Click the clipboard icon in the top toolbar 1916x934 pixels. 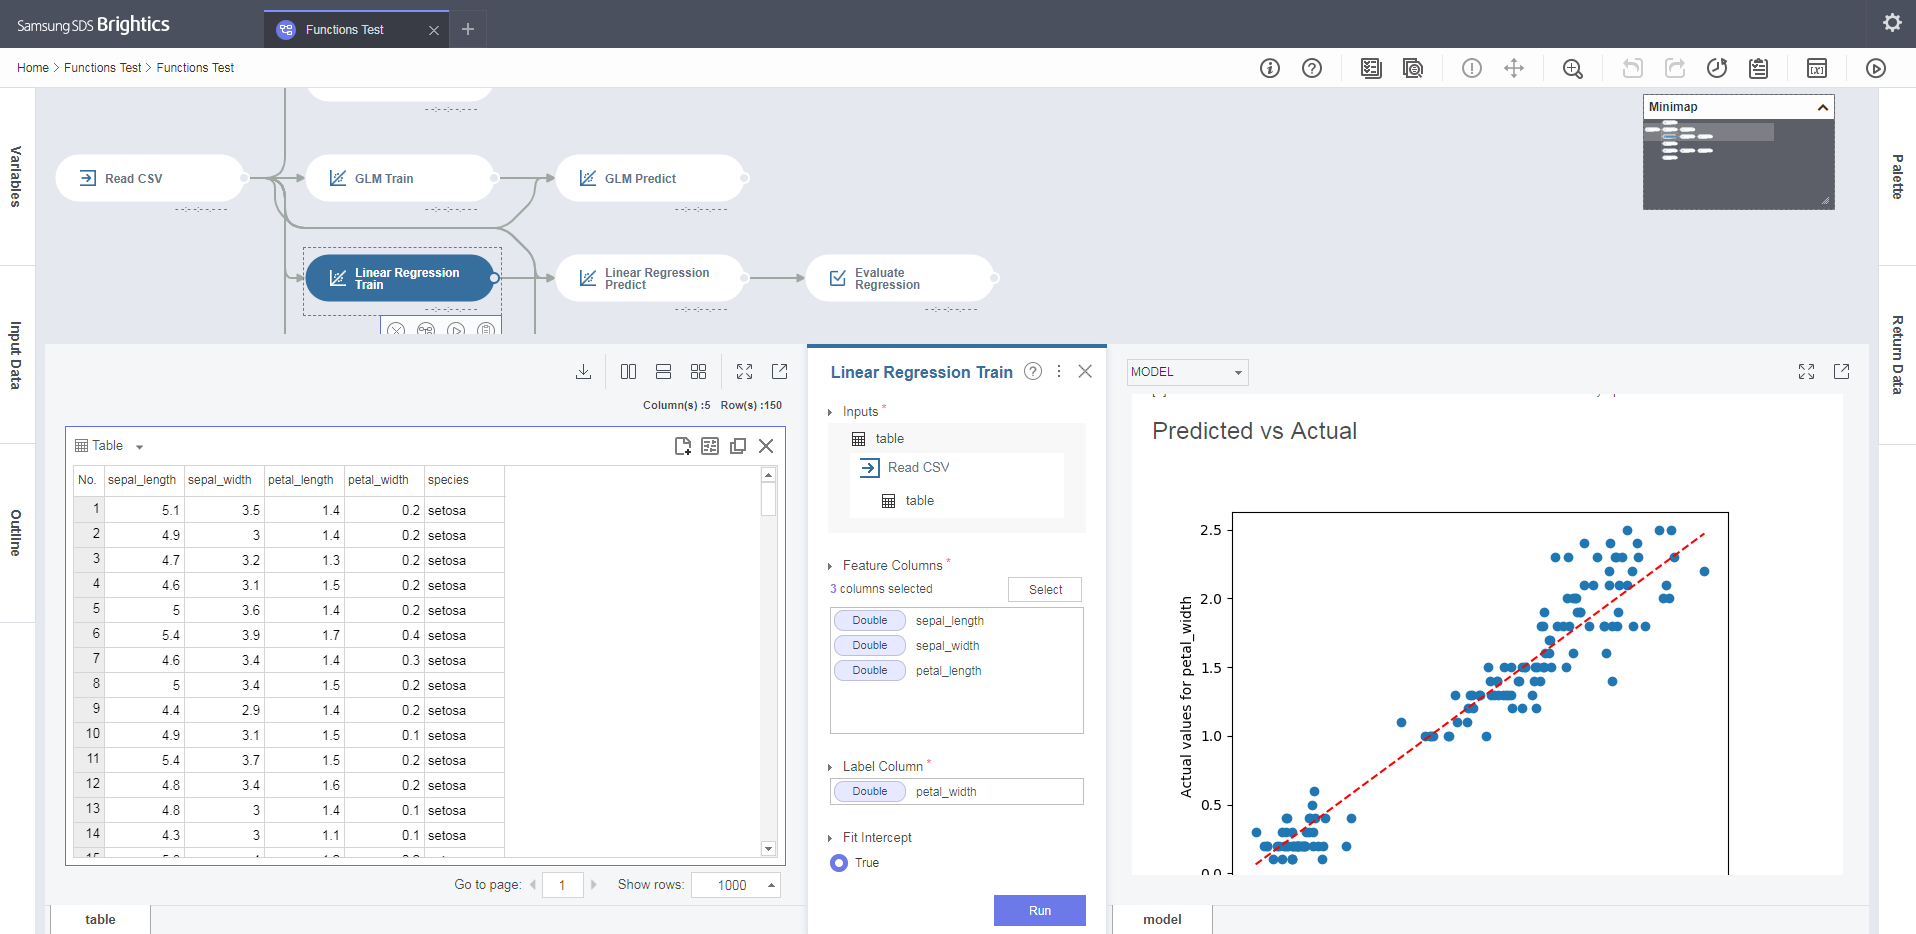pos(1759,68)
